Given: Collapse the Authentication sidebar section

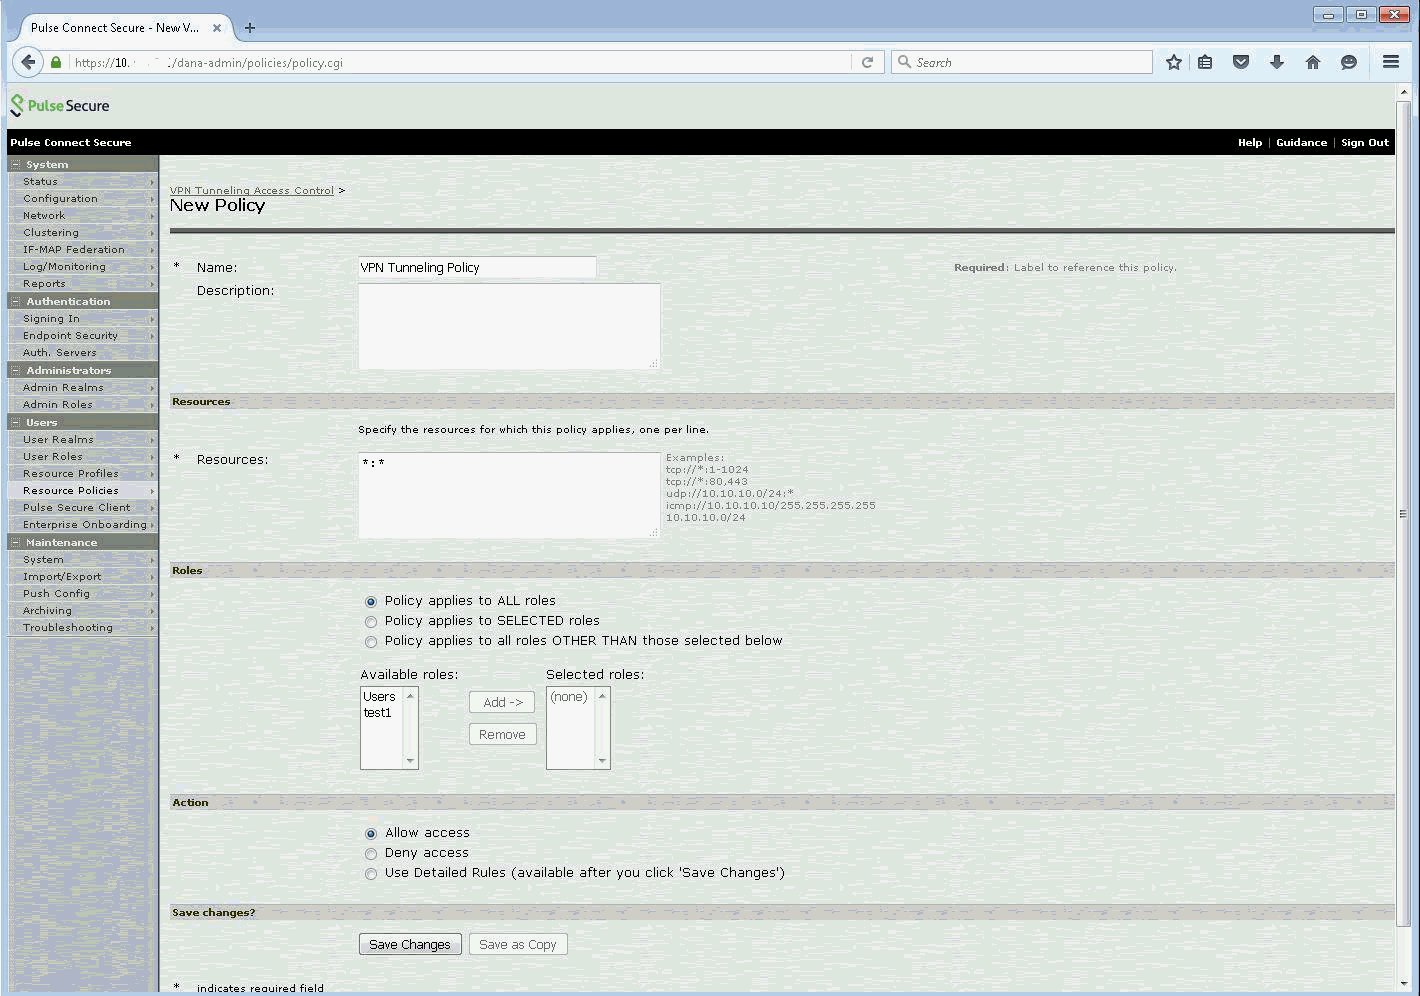Looking at the screenshot, I should tap(16, 301).
